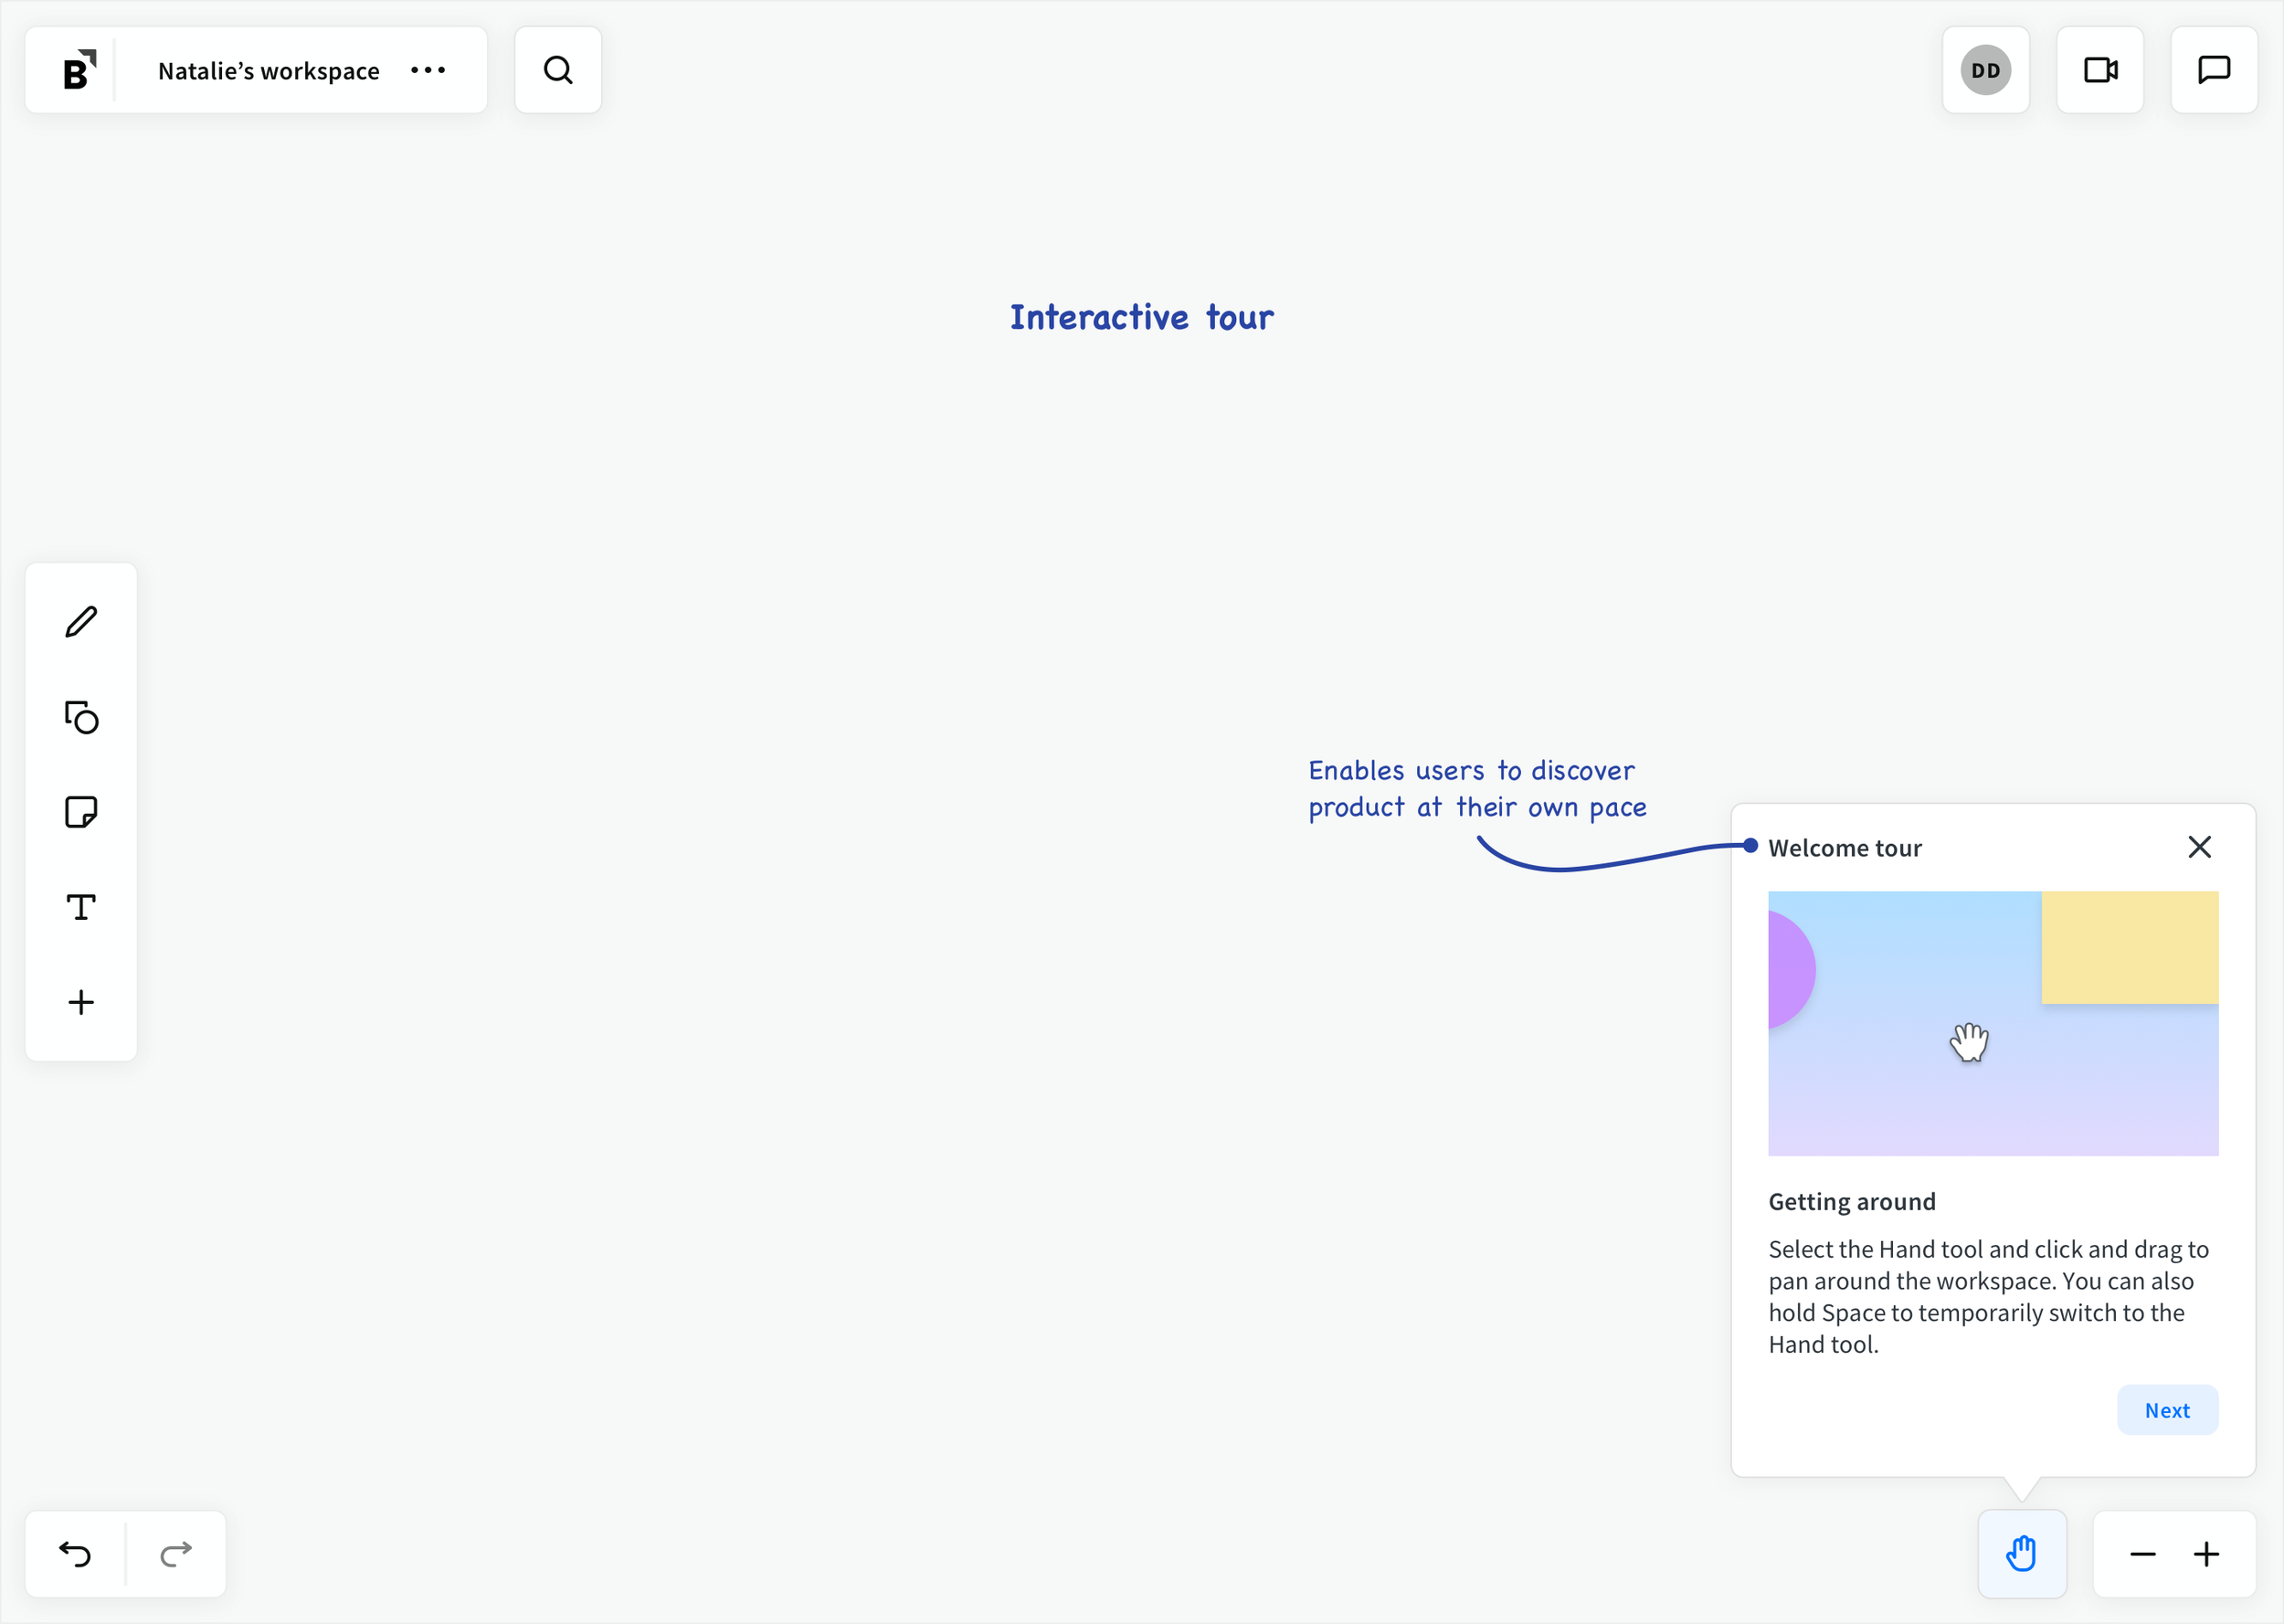Open the Natalie's workspace title

click(269, 71)
